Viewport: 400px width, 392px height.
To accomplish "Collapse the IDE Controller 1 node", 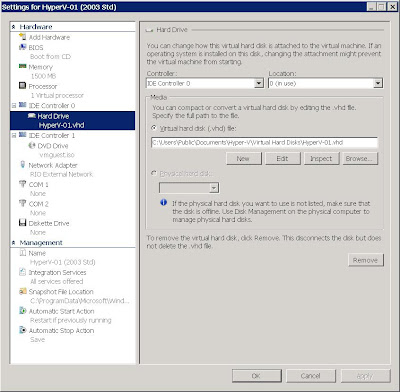I will (x=14, y=135).
